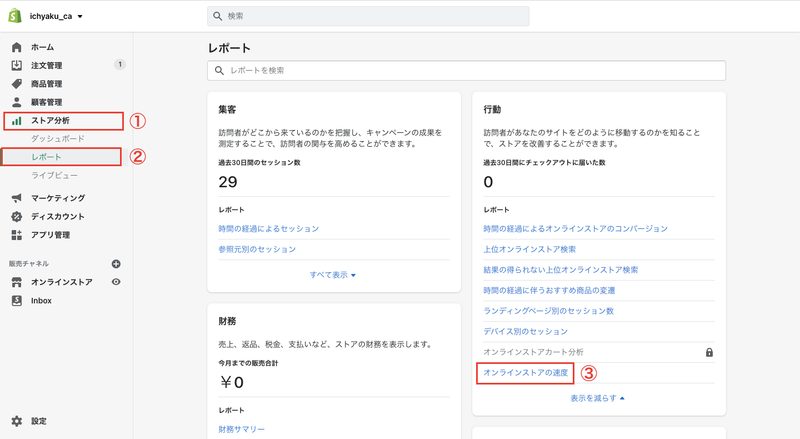
Task: Open 時間の経過によるオンラインストアのコンバージョン report
Action: point(576,229)
